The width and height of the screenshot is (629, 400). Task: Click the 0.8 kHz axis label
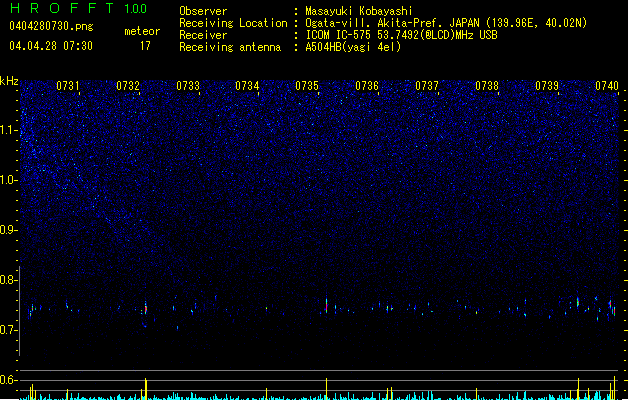[9, 280]
